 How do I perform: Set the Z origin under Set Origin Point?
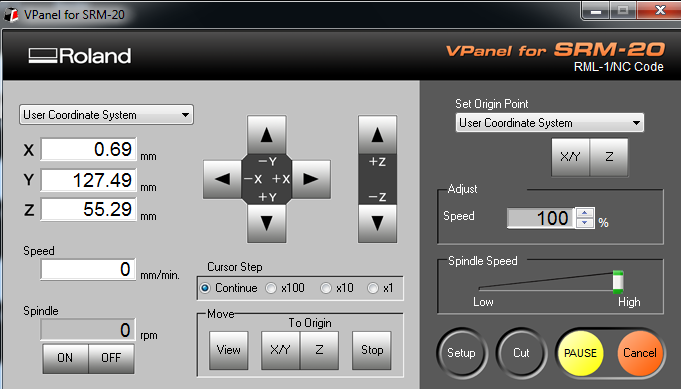[609, 157]
